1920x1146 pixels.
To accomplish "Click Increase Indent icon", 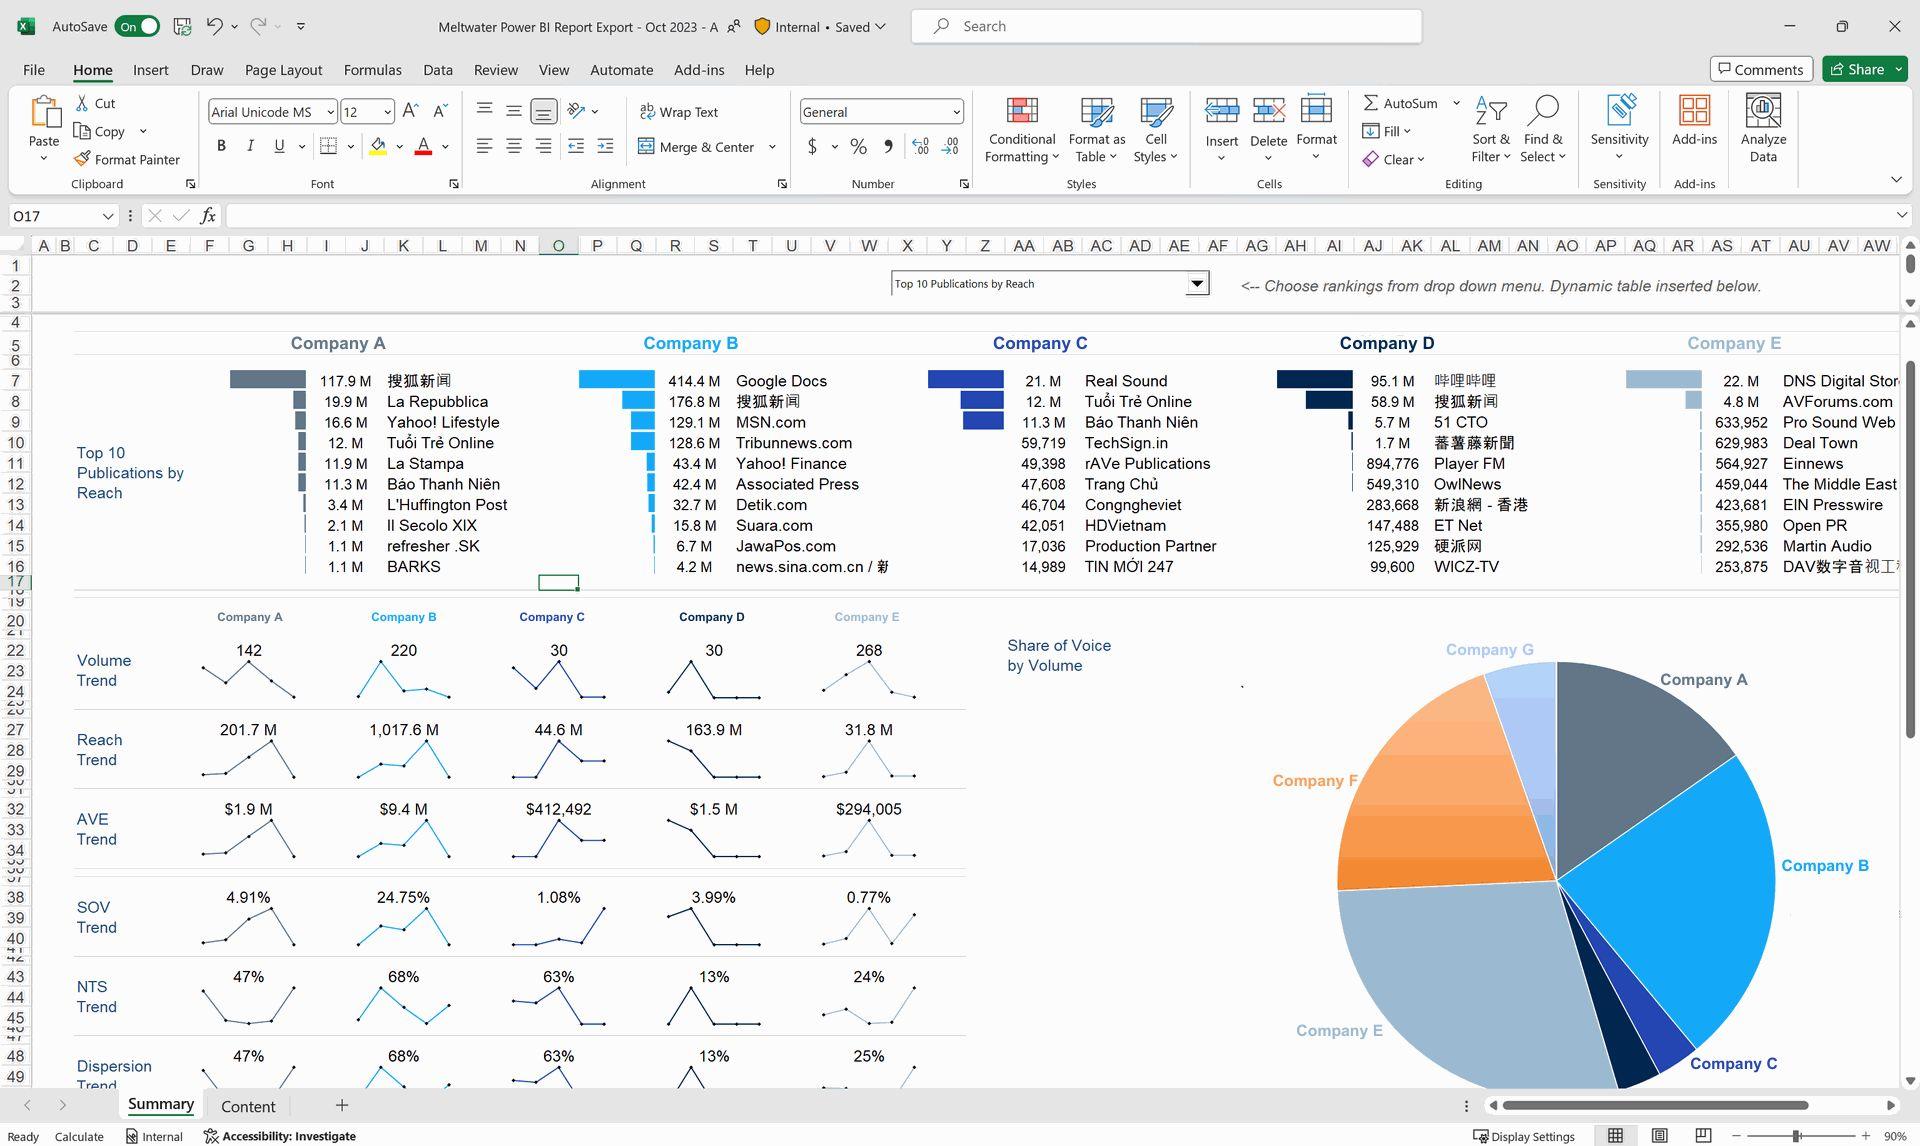I will coord(605,146).
